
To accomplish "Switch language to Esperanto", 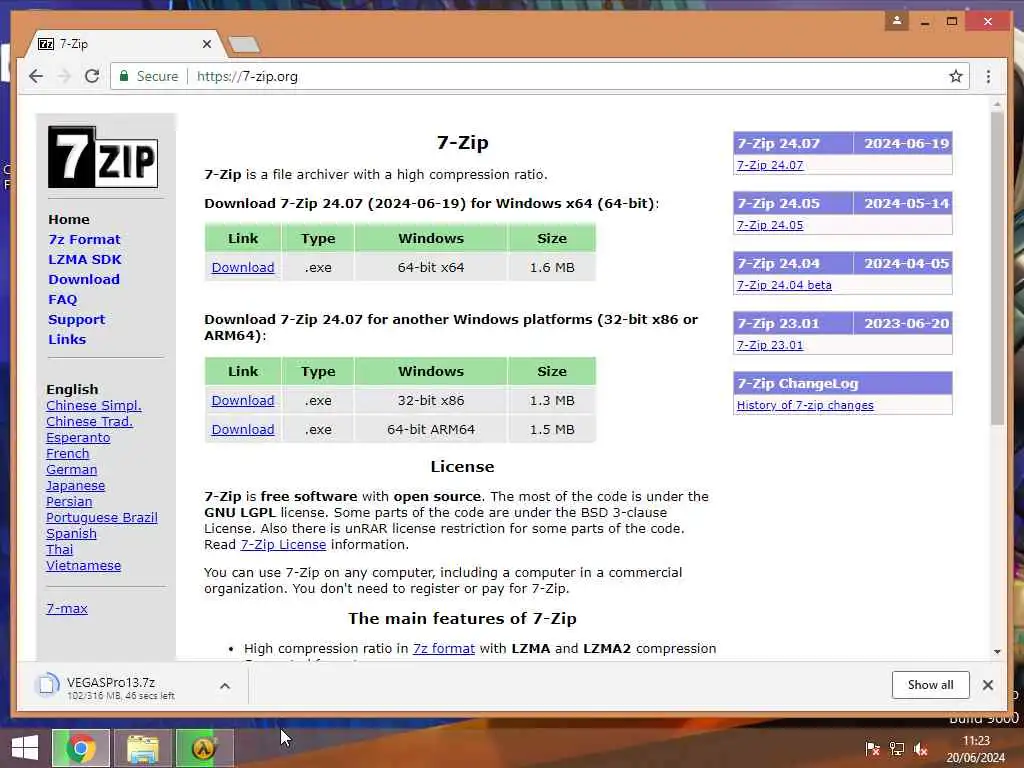I will [x=78, y=438].
